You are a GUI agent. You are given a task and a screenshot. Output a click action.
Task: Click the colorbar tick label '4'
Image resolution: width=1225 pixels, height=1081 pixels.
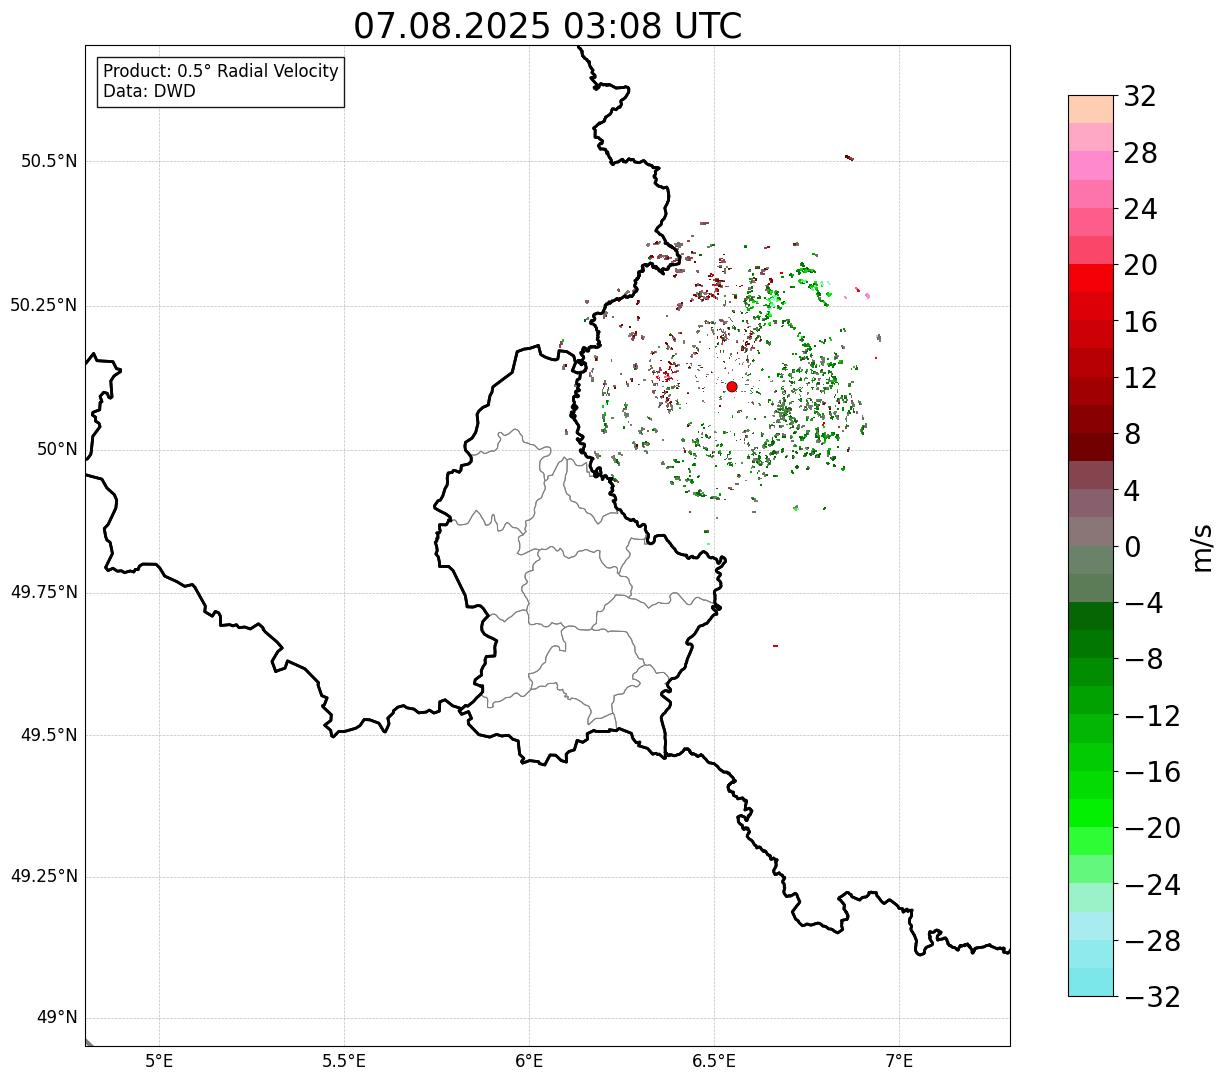(x=1132, y=491)
